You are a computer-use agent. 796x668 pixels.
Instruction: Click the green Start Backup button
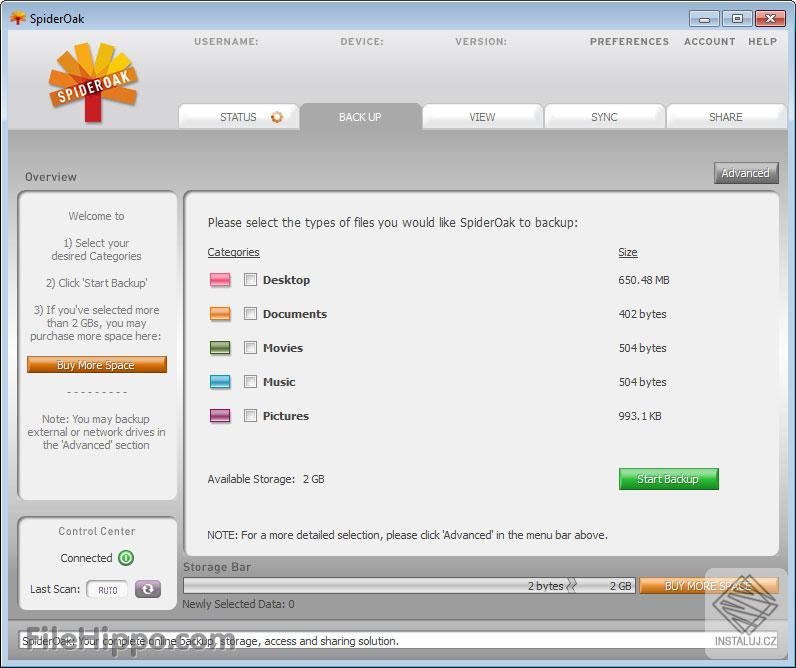point(669,479)
